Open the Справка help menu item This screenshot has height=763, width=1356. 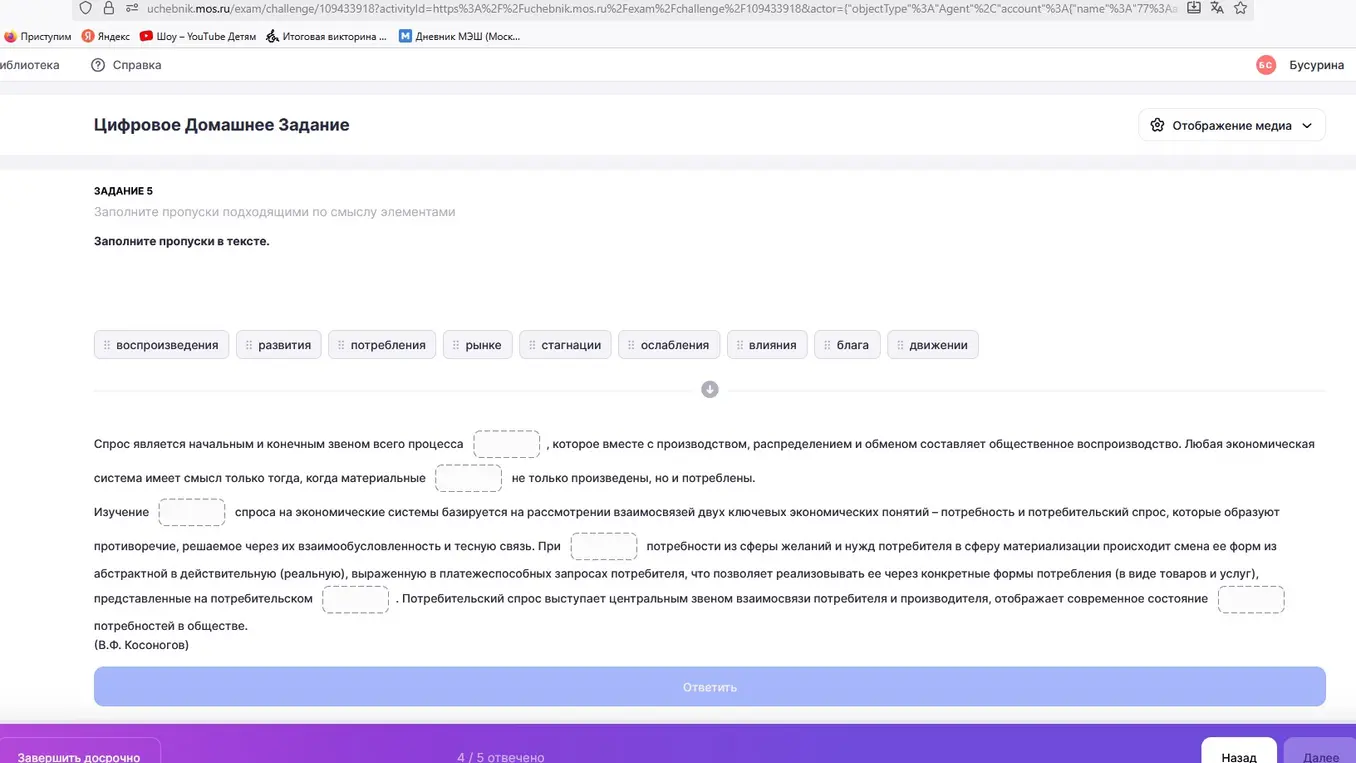137,65
